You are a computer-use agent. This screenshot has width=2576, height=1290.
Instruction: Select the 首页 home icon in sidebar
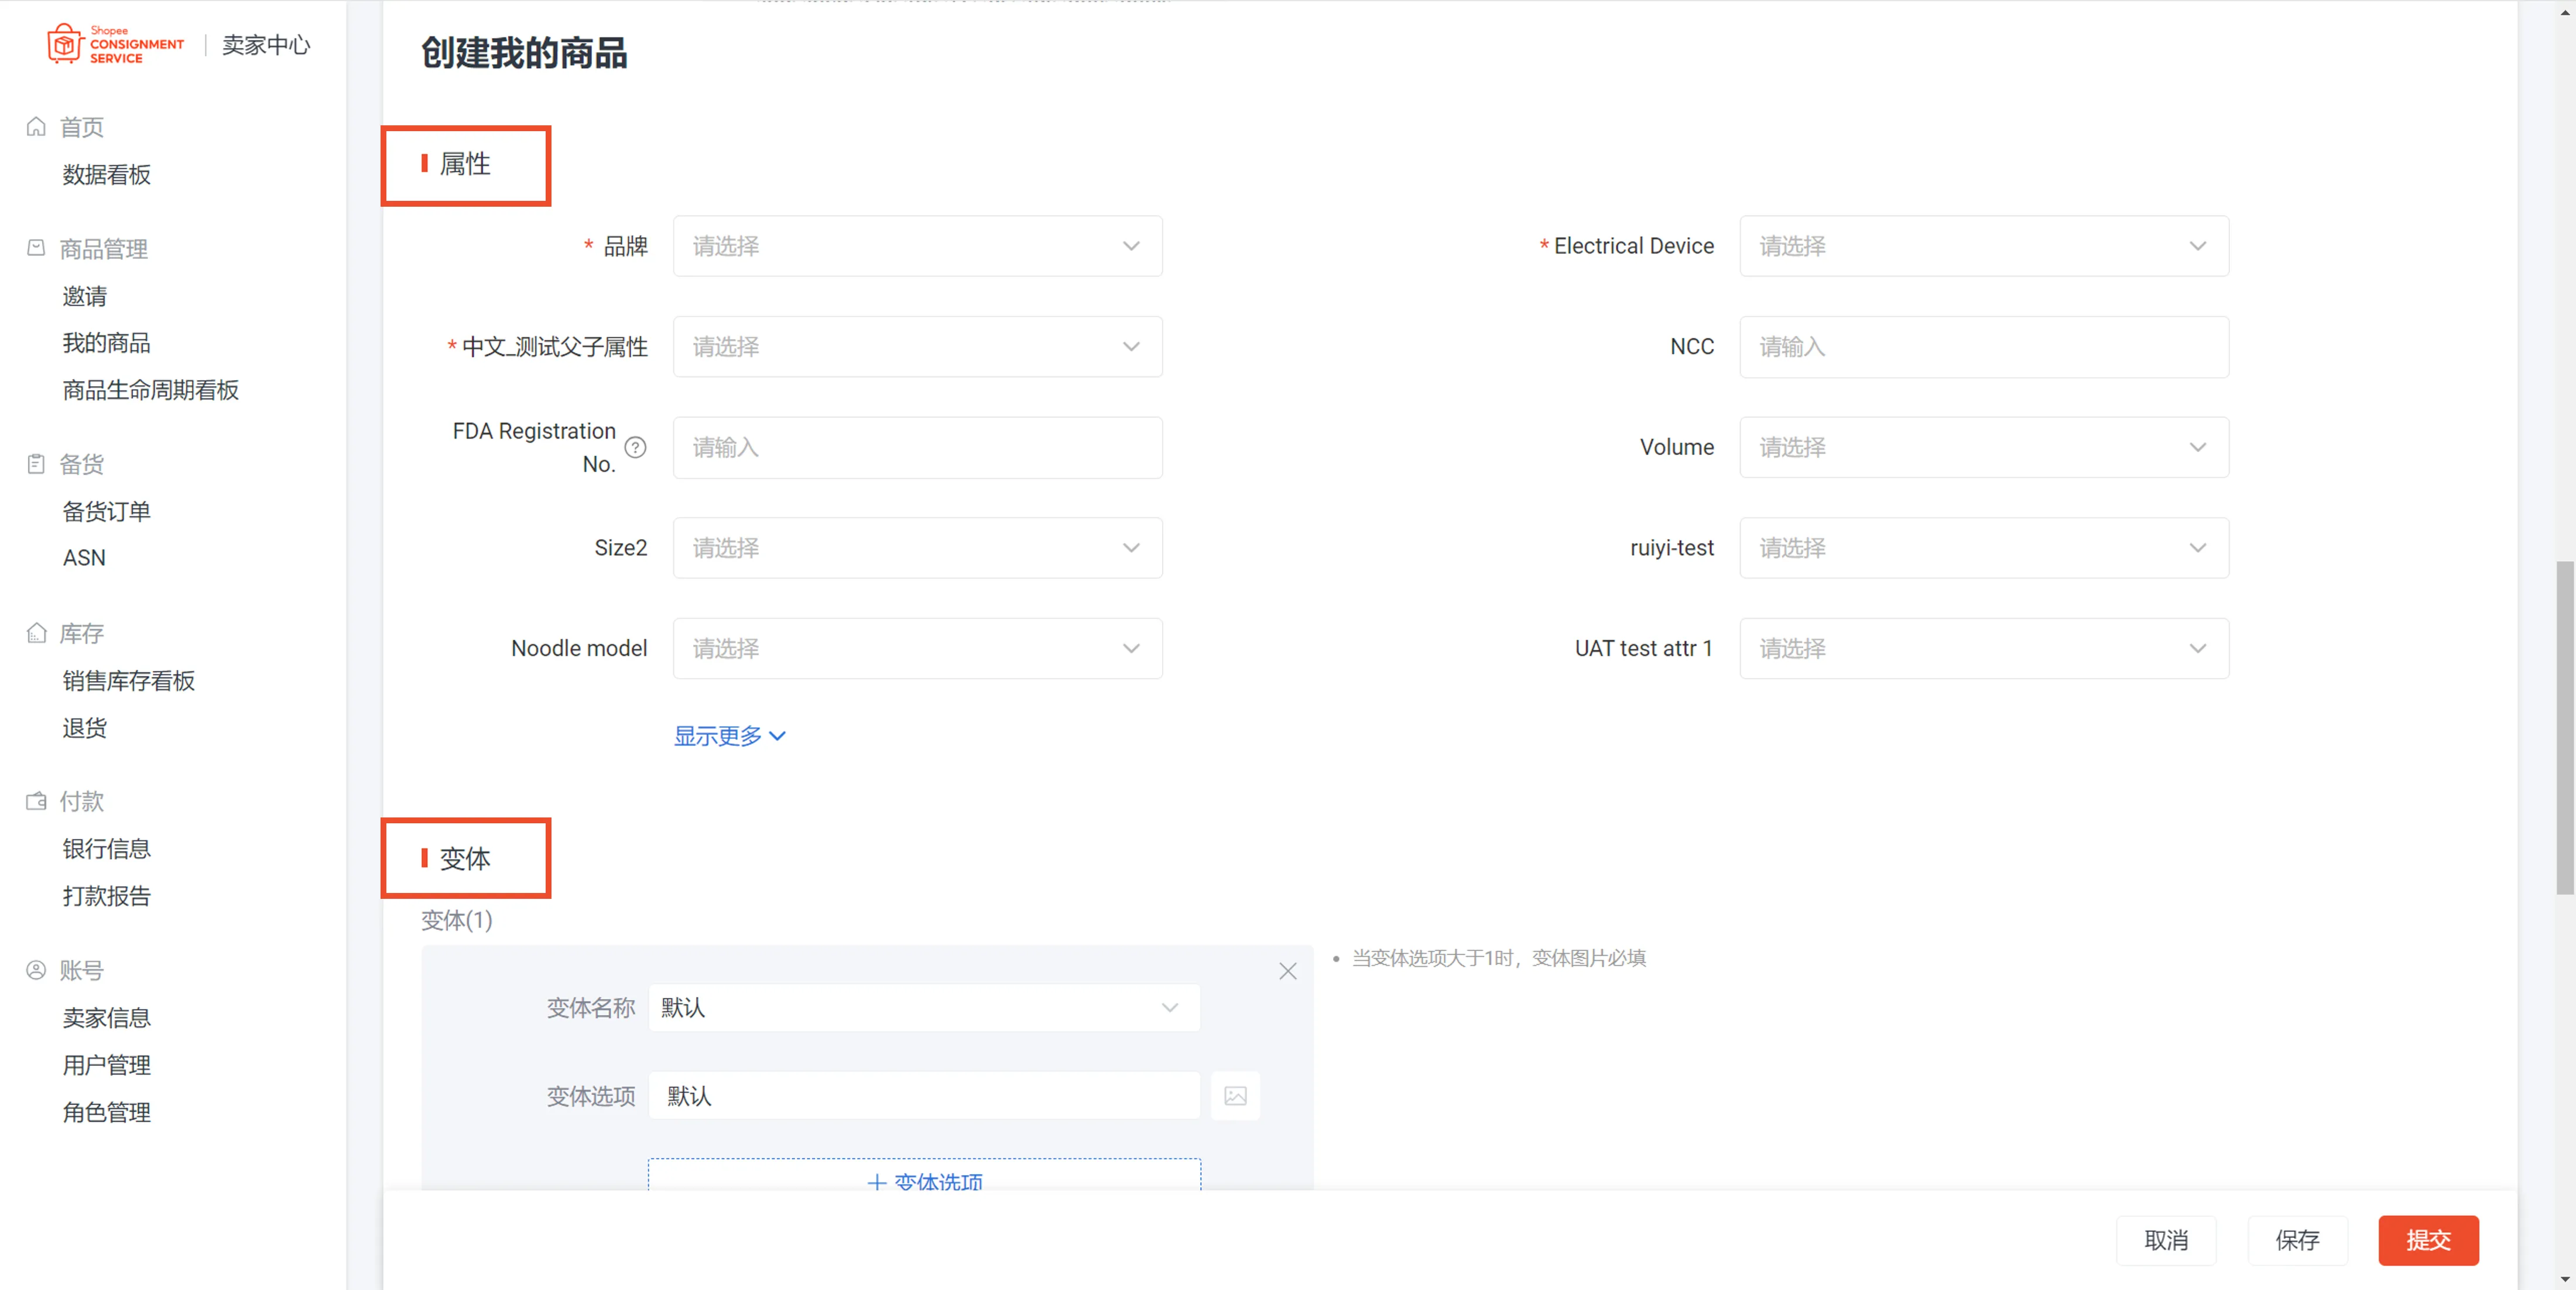click(36, 126)
